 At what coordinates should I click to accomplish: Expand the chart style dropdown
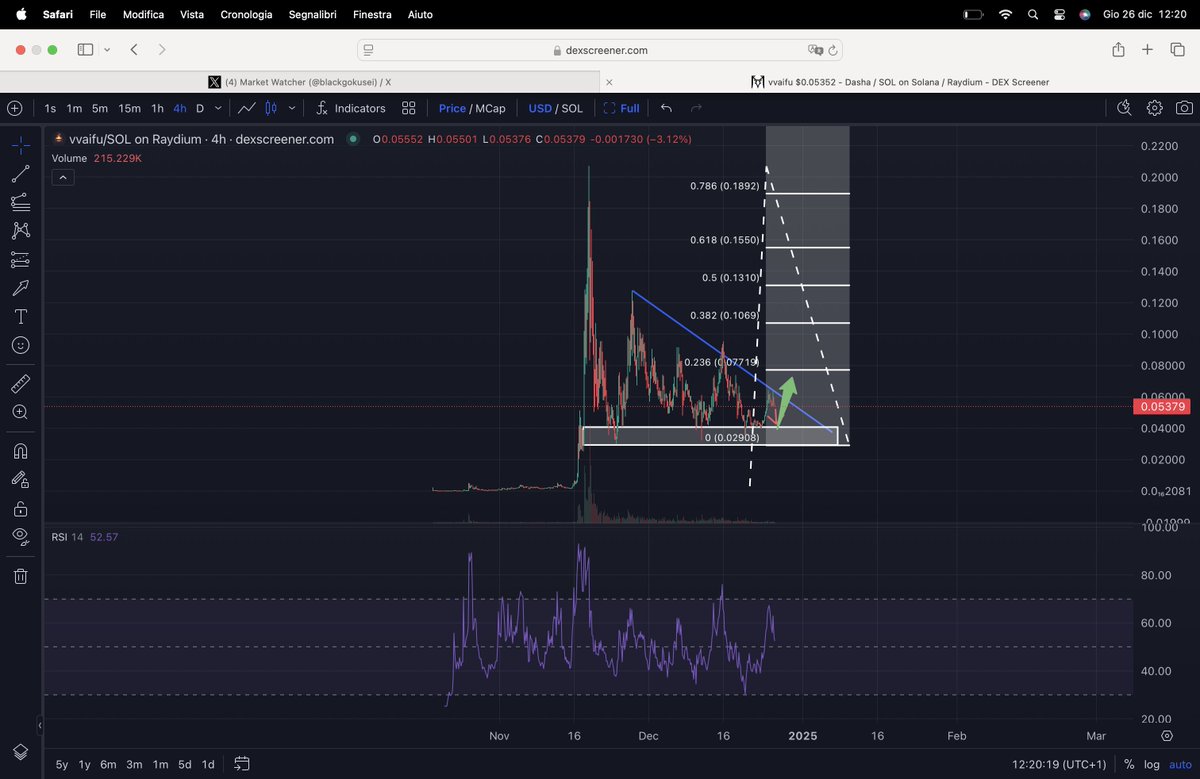292,108
